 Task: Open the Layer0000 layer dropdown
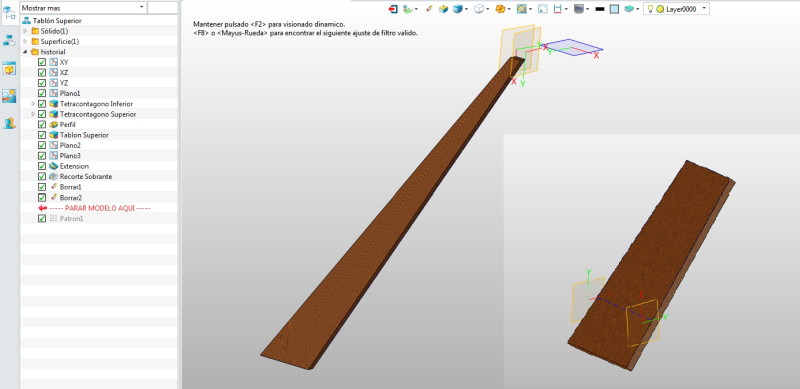pyautogui.click(x=677, y=9)
